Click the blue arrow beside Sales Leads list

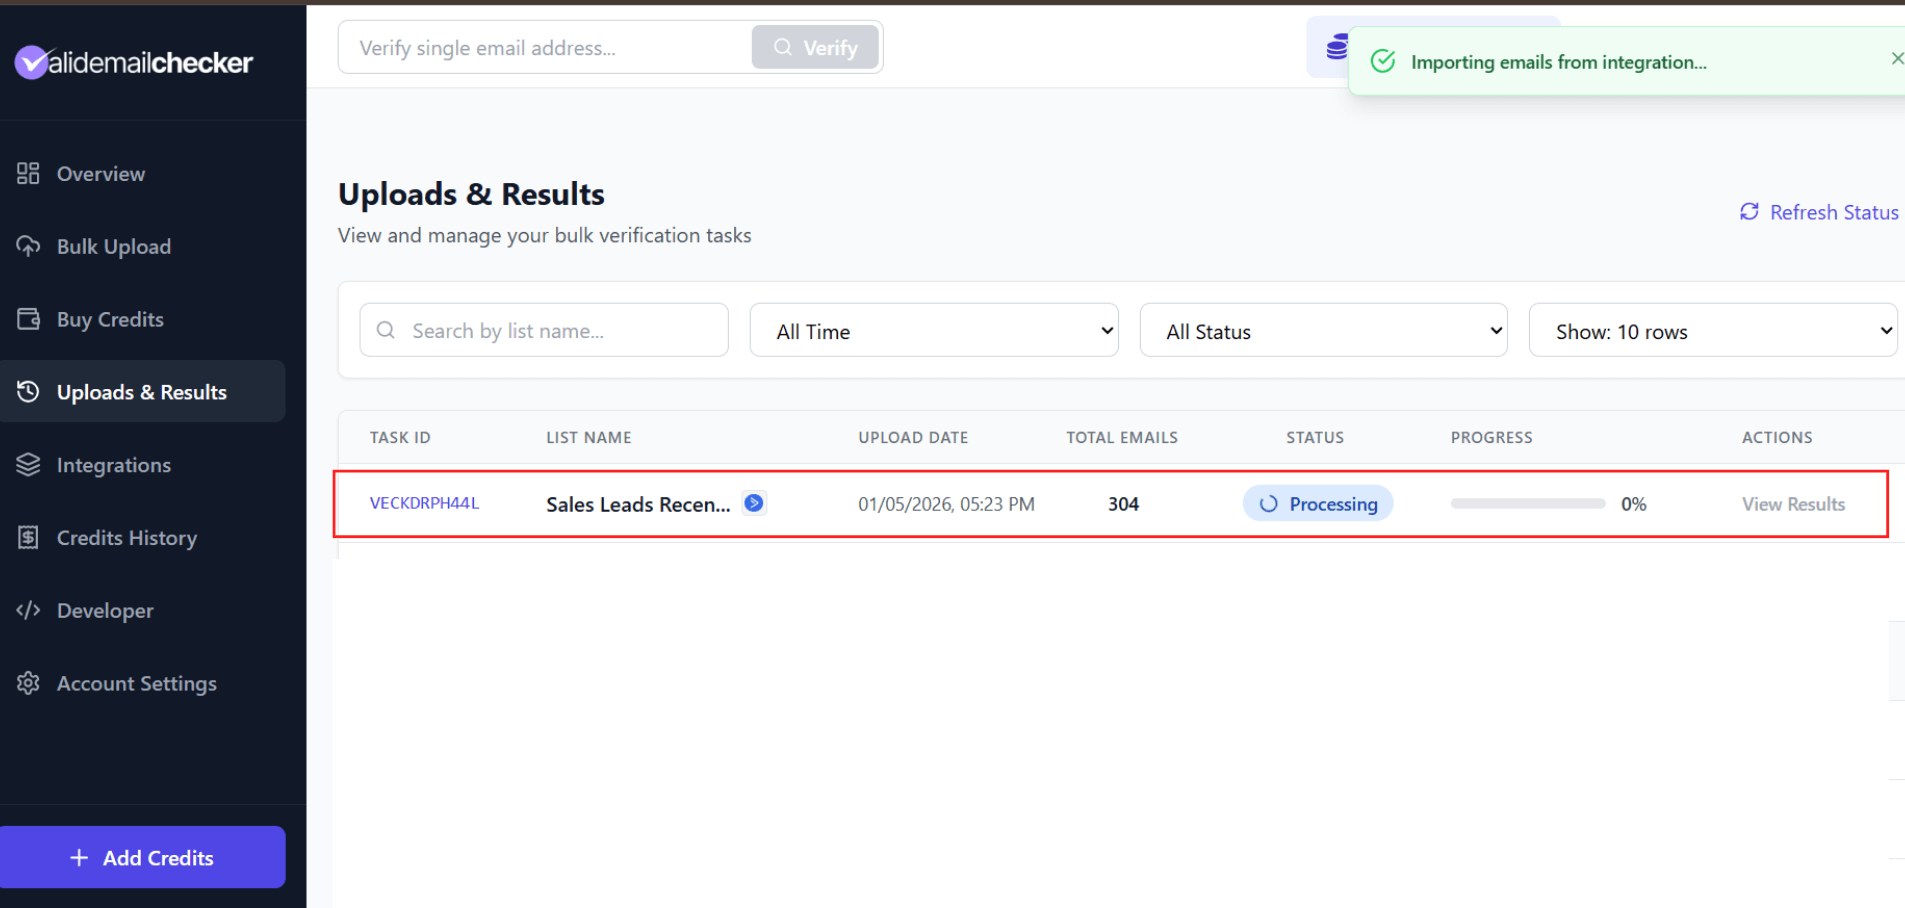[754, 503]
